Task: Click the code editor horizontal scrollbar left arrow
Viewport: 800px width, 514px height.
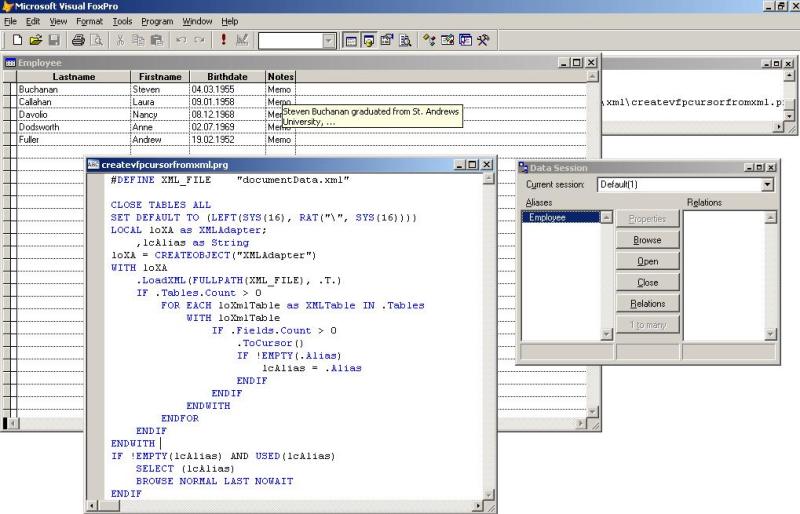Action: pyautogui.click(x=92, y=506)
